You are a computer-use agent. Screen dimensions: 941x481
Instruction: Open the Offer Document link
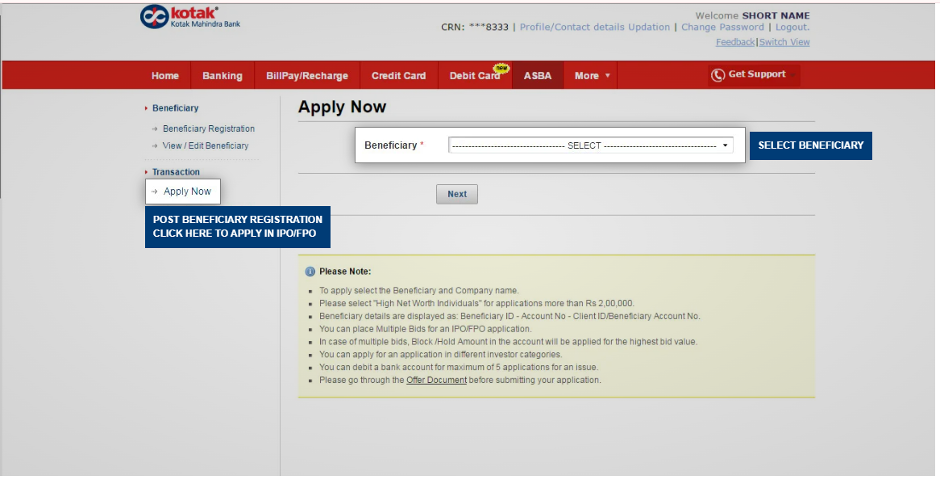click(x=436, y=380)
